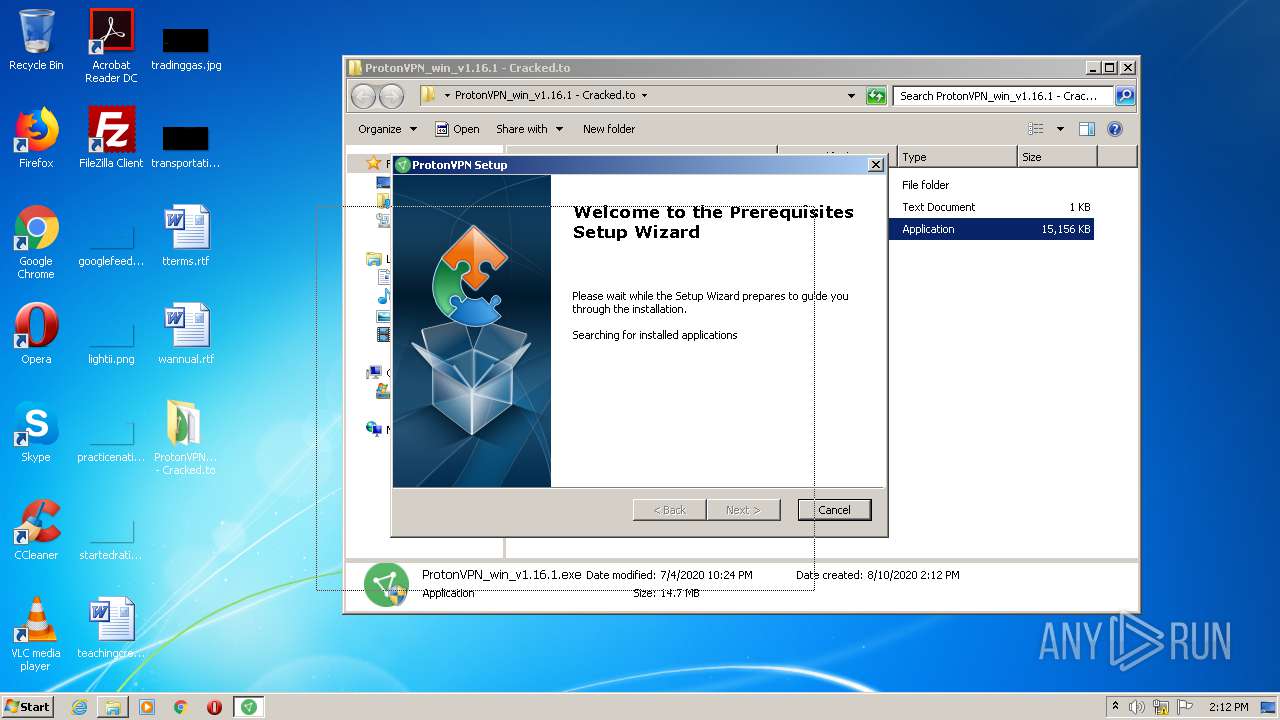Select the tradinggas.jpg desktop file

pos(186,48)
